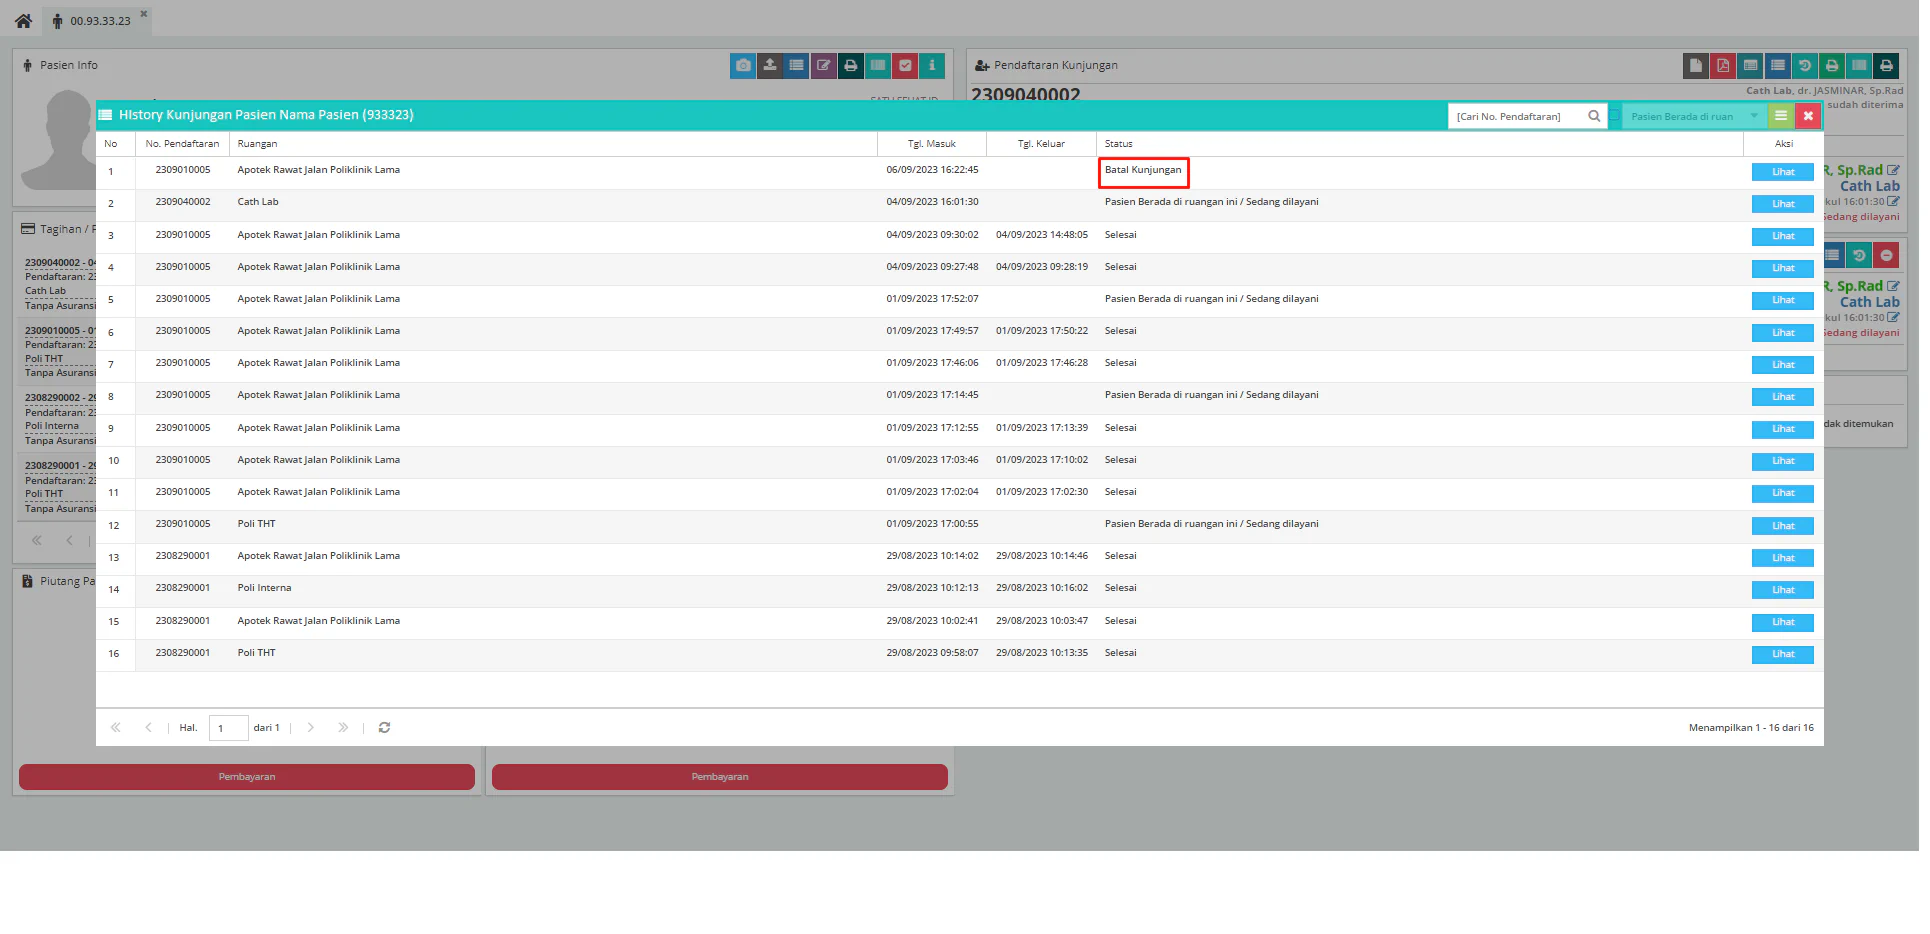Click the blue list icon in Pasien Info panel
Viewport: 1930px width, 934px height.
tap(797, 66)
